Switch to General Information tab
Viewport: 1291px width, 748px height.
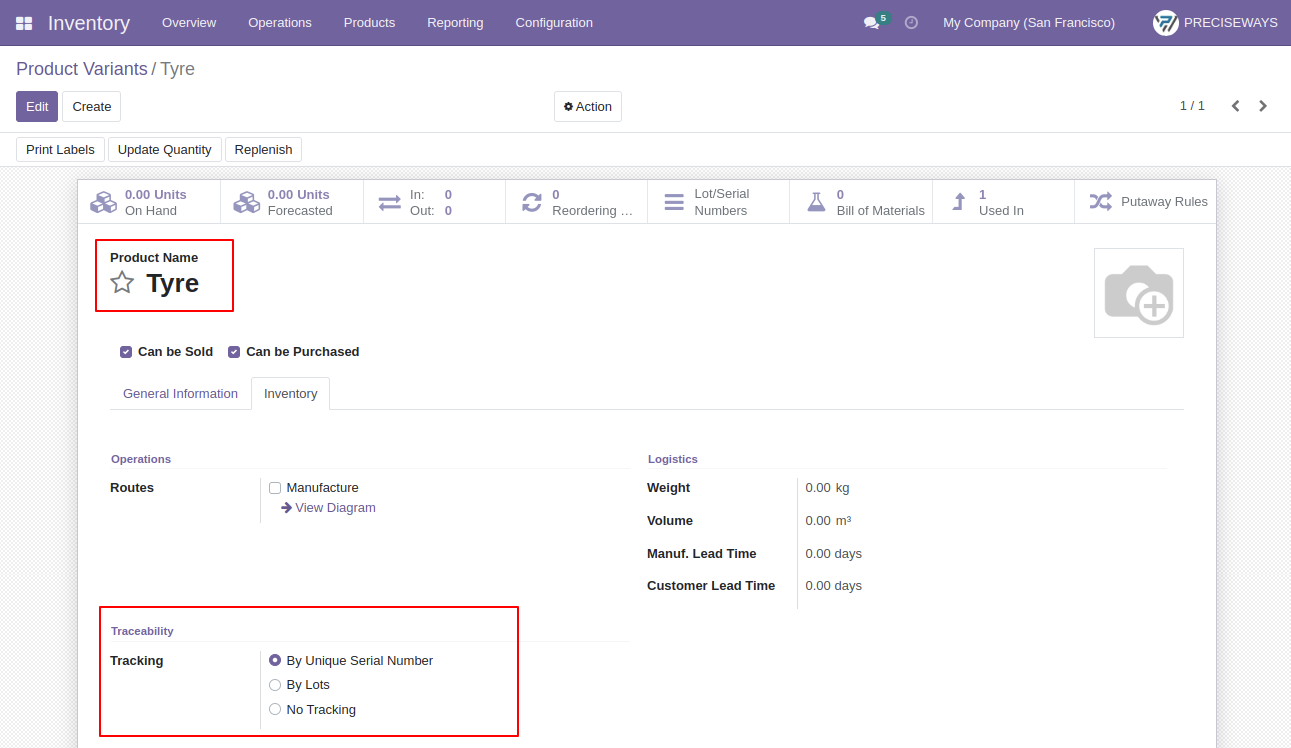pos(180,394)
